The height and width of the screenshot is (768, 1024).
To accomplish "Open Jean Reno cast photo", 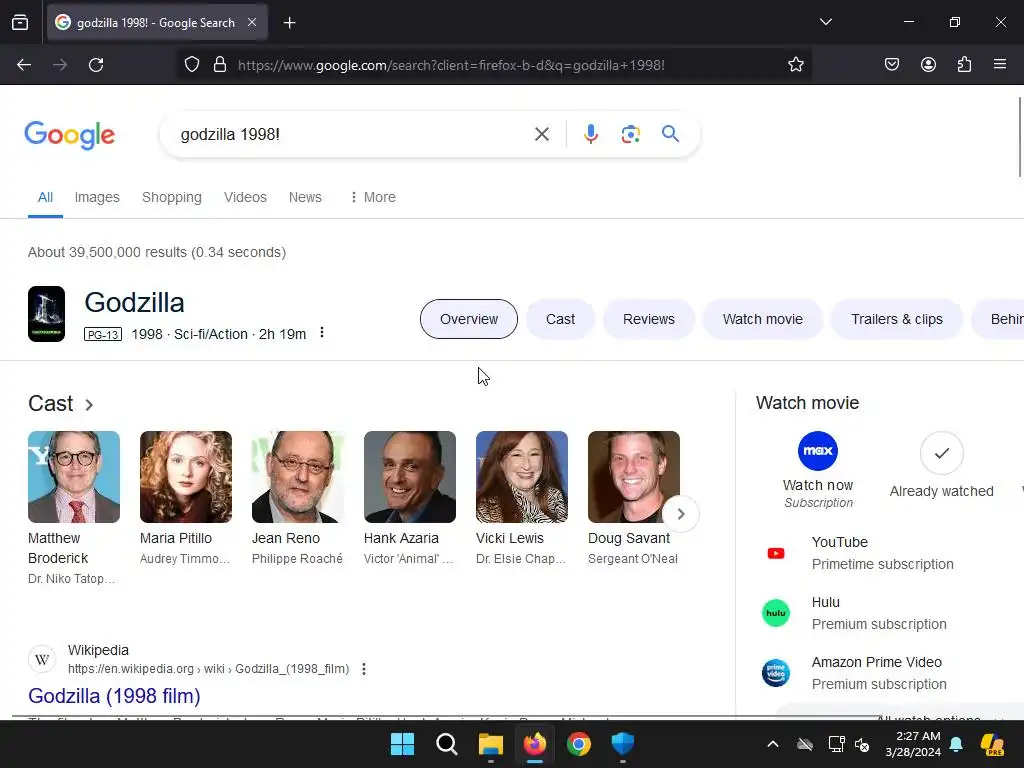I will coord(298,477).
